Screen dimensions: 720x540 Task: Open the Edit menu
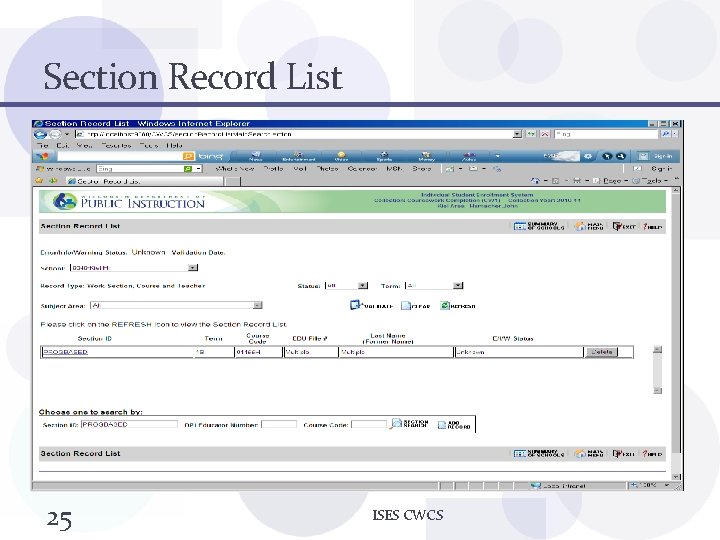(62, 145)
